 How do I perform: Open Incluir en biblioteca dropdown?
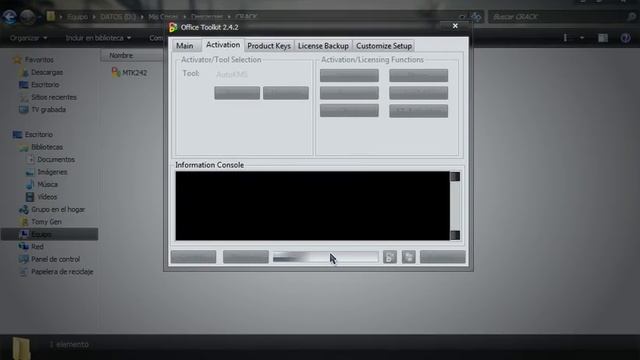pyautogui.click(x=98, y=38)
